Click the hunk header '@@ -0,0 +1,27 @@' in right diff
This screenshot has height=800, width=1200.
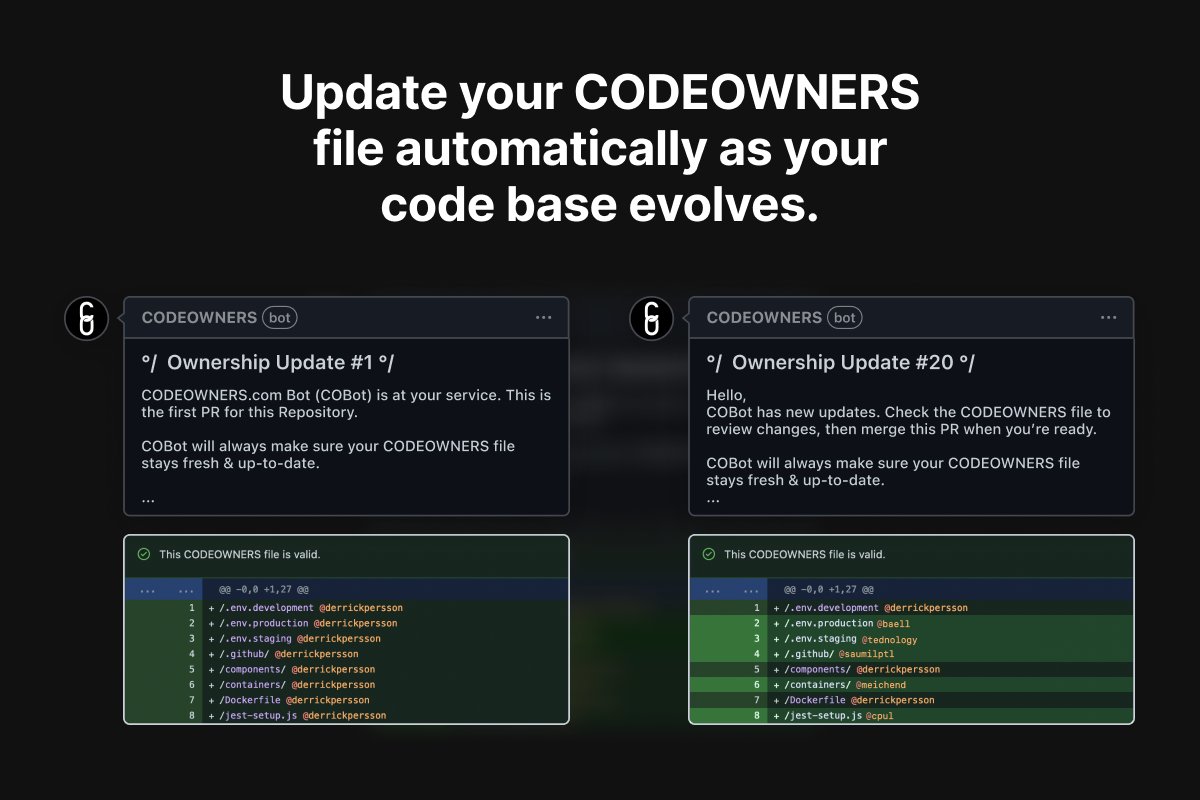pos(829,590)
